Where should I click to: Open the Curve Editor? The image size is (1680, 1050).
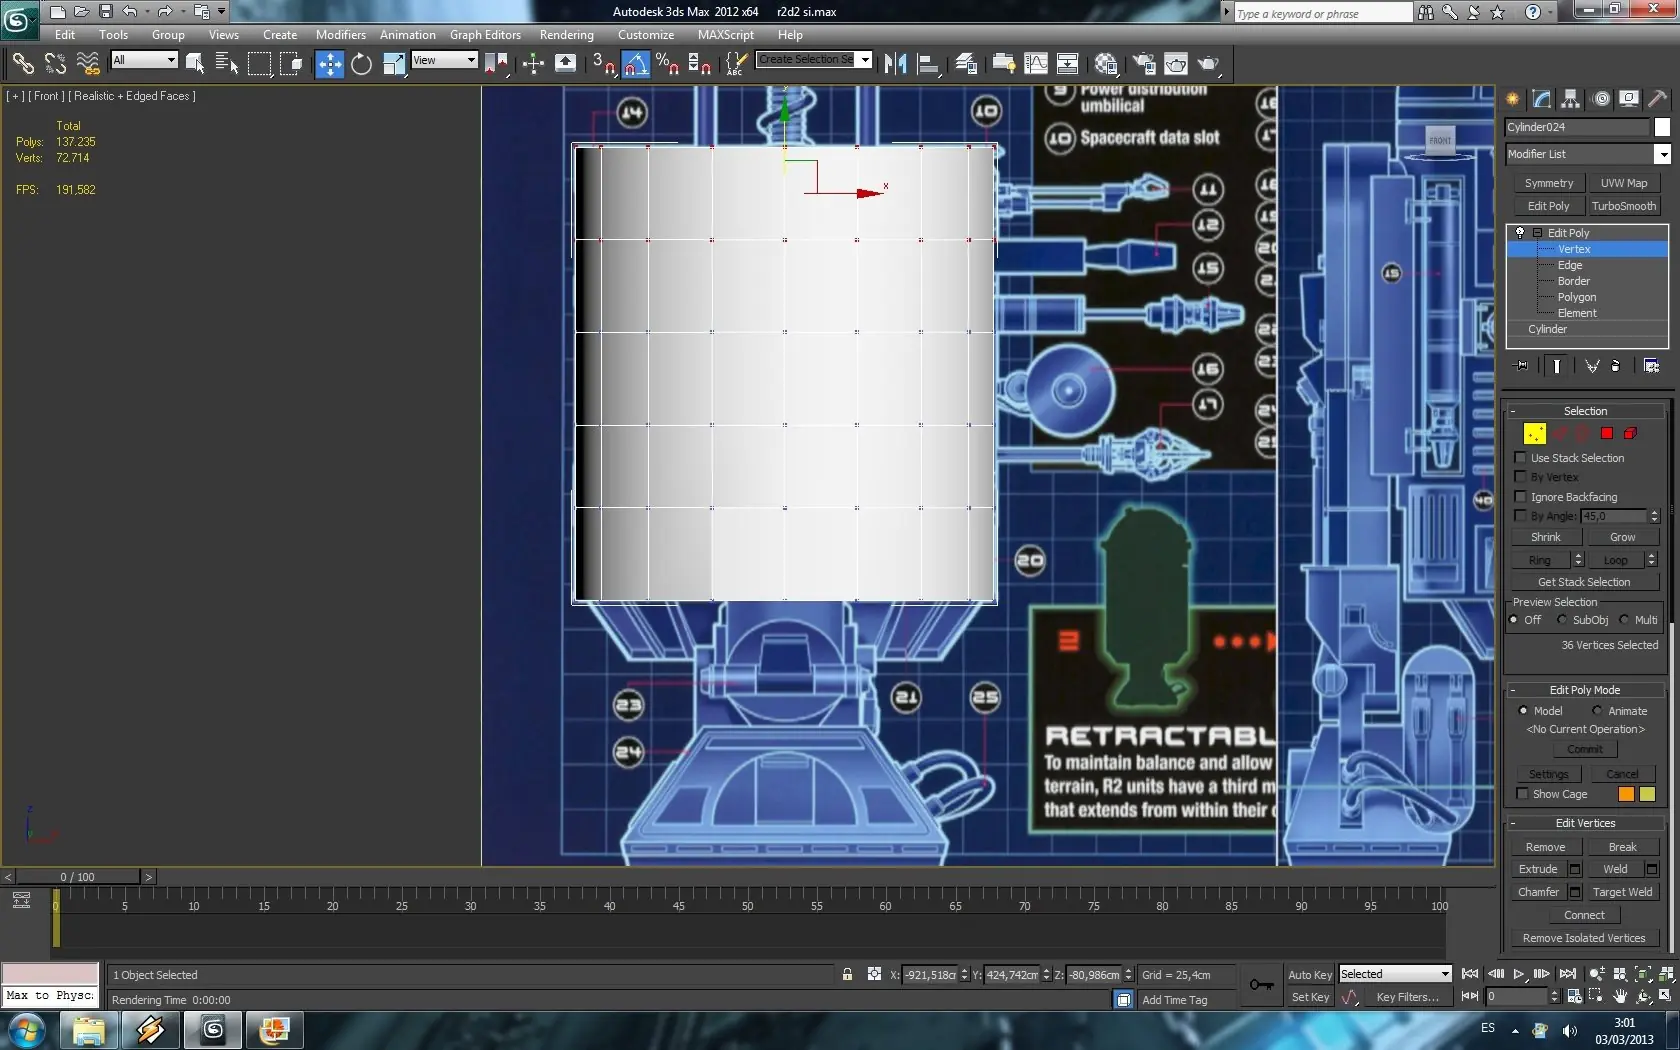pos(1036,64)
